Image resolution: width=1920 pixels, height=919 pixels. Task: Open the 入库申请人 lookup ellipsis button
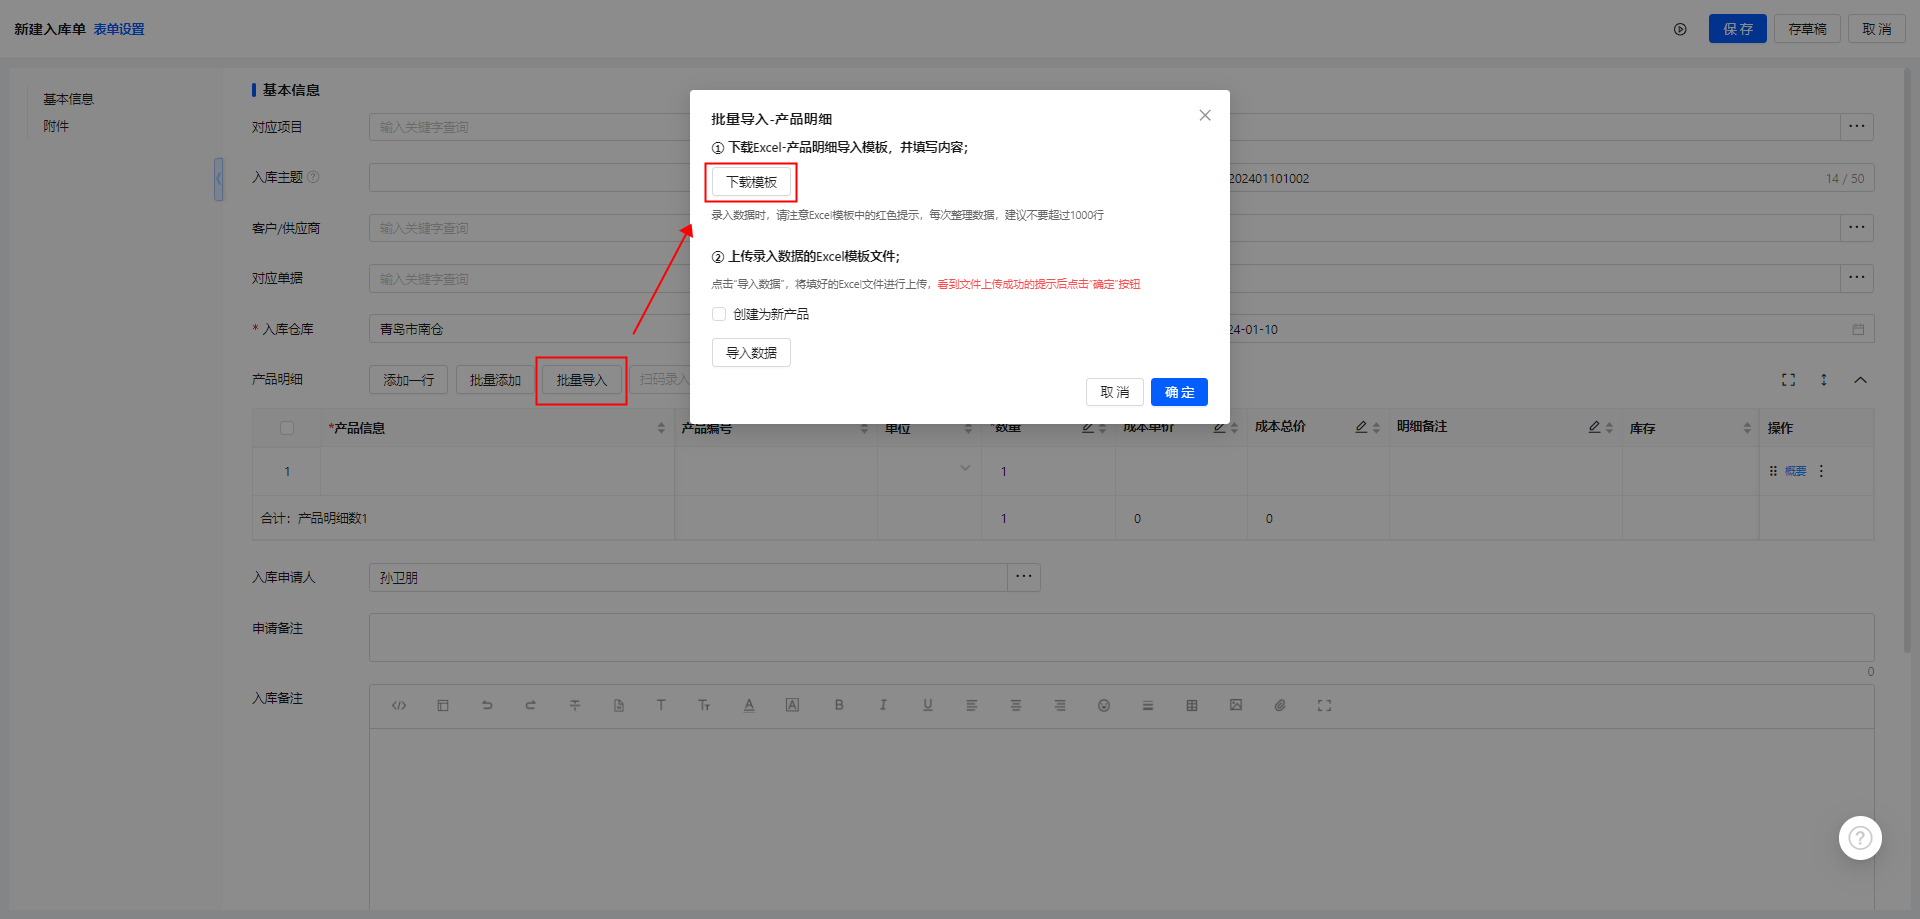1024,577
